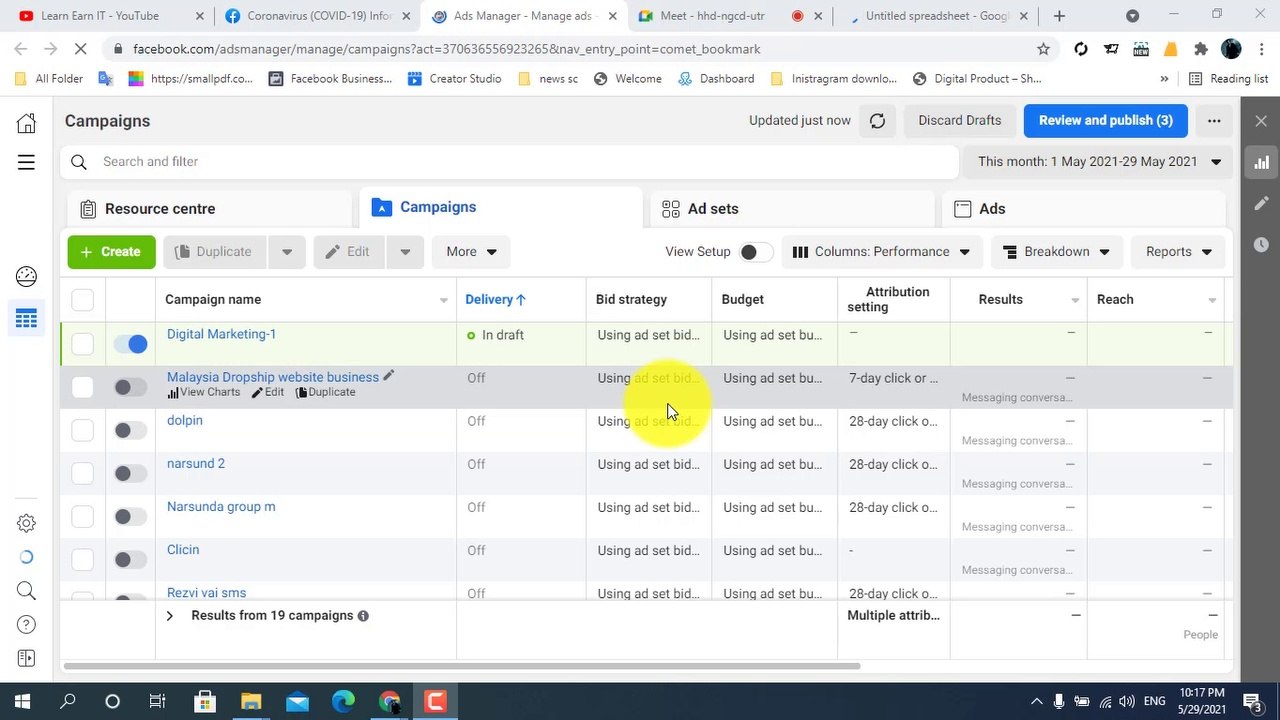Check the Digital Marketing-1 row checkbox

click(x=83, y=344)
